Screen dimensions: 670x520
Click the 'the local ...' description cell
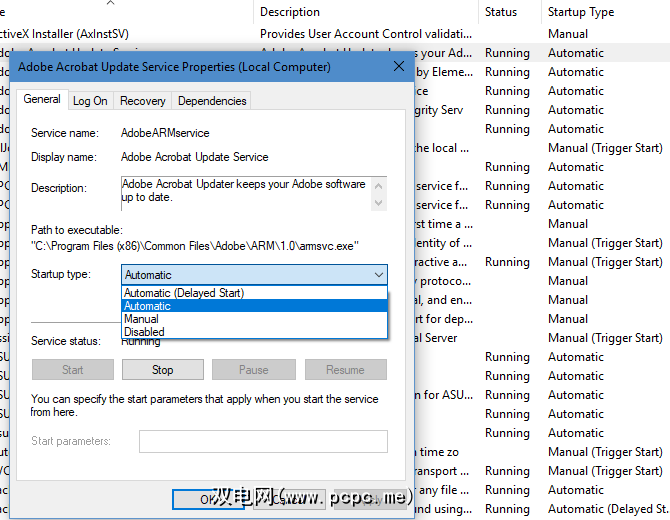click(441, 148)
